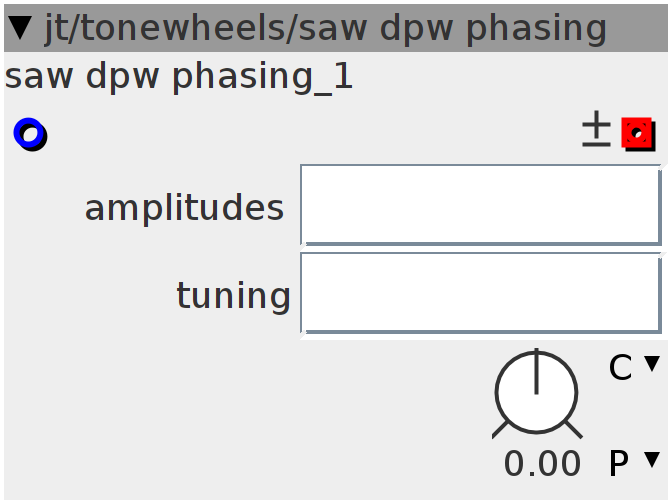
Task: Select the saw dpw phasing_1 name label
Action: 179,77
